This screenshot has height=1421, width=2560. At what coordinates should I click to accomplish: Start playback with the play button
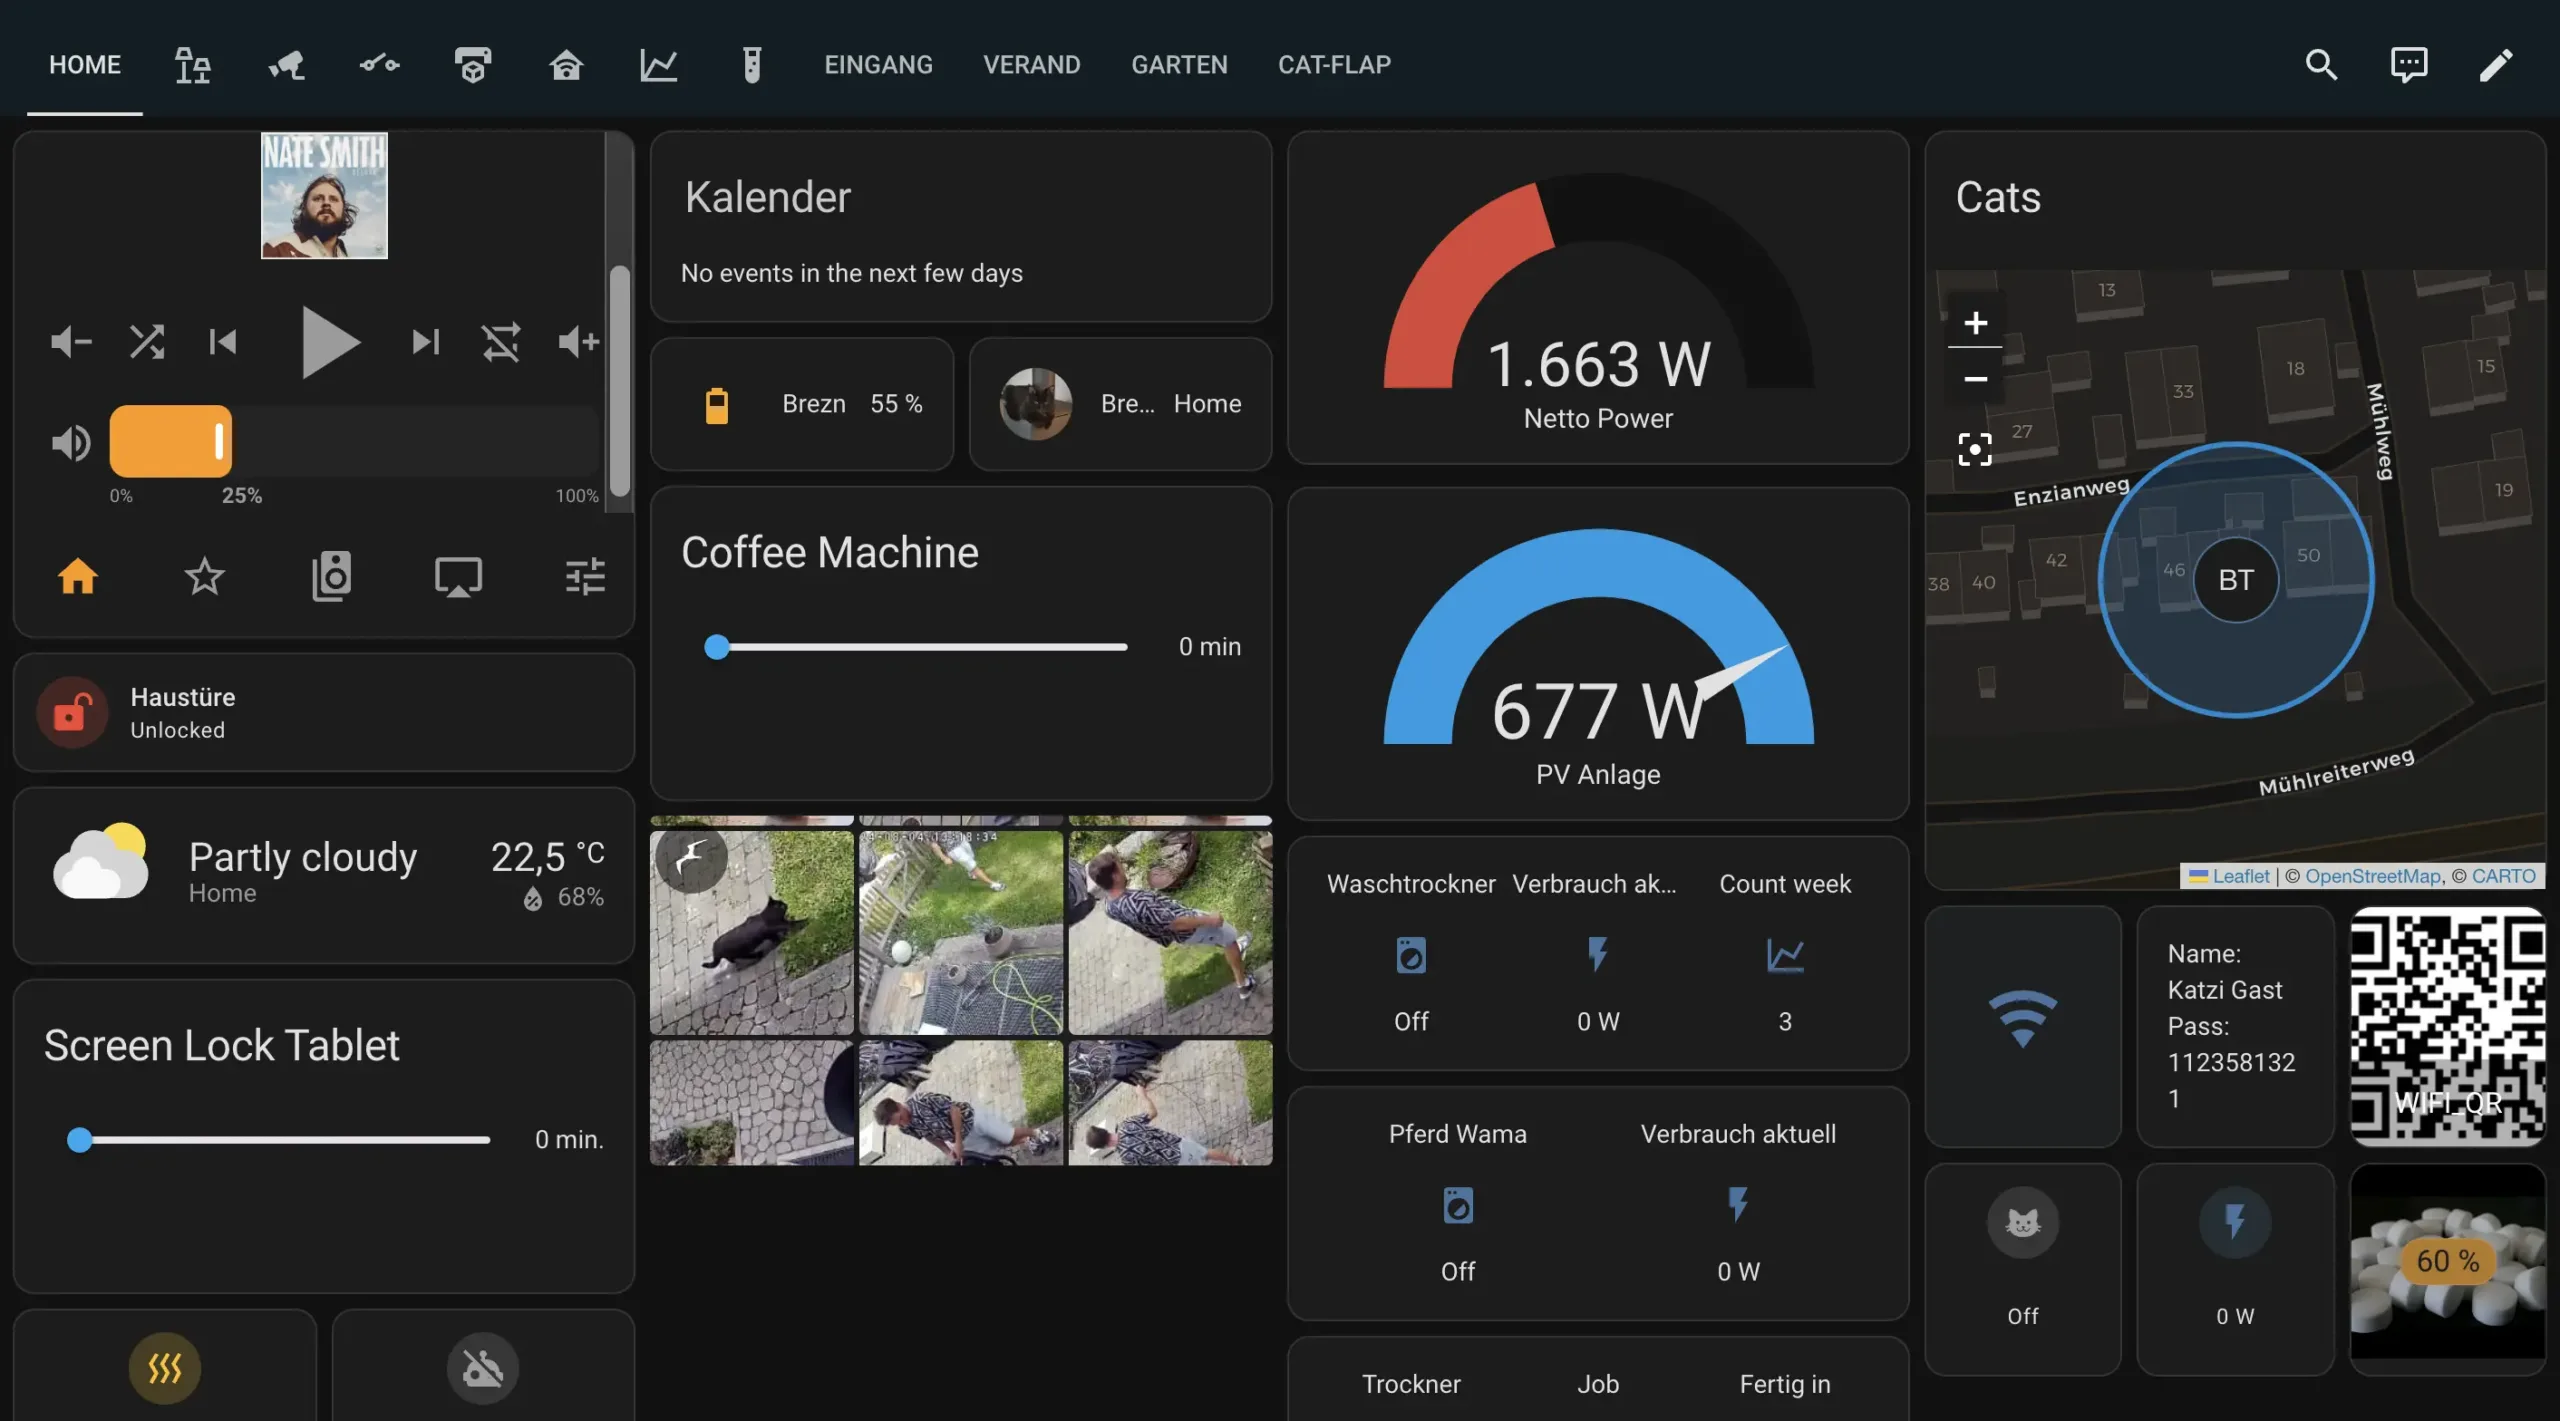[x=329, y=342]
